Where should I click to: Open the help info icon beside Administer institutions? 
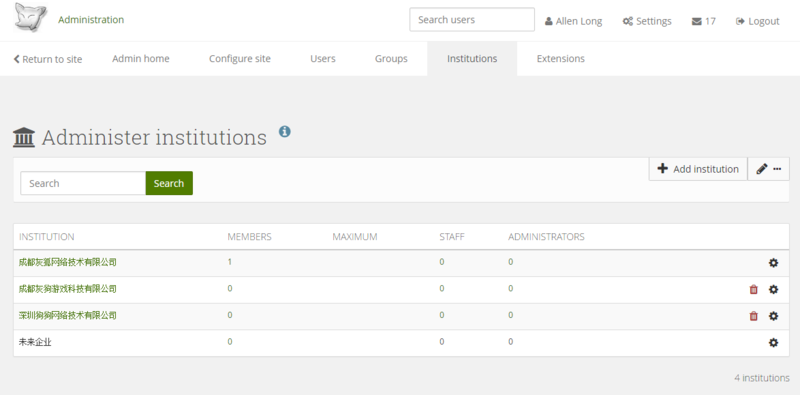(x=285, y=132)
